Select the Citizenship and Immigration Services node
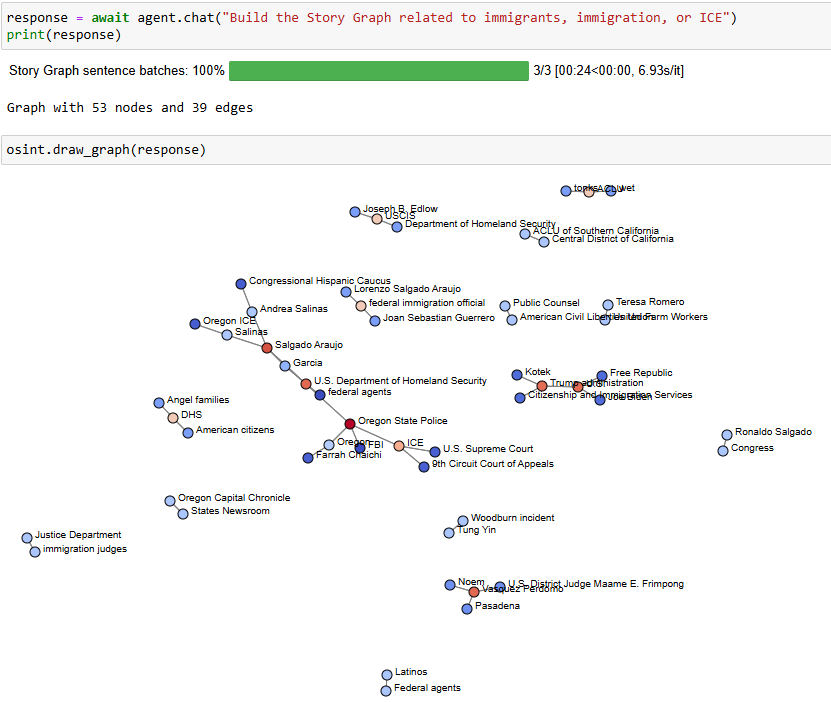Image resolution: width=831 pixels, height=702 pixels. [x=520, y=398]
